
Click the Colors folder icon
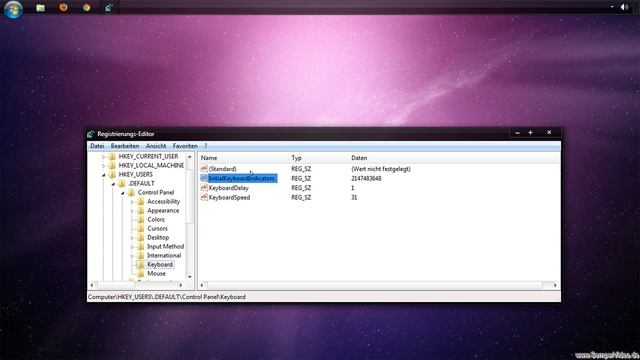[141, 219]
